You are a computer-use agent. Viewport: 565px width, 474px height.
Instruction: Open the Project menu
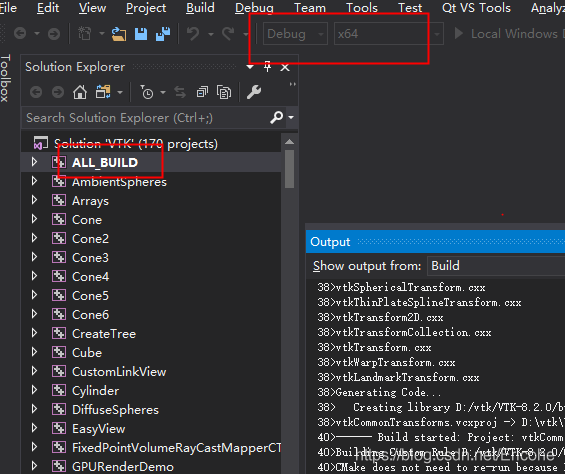146,8
